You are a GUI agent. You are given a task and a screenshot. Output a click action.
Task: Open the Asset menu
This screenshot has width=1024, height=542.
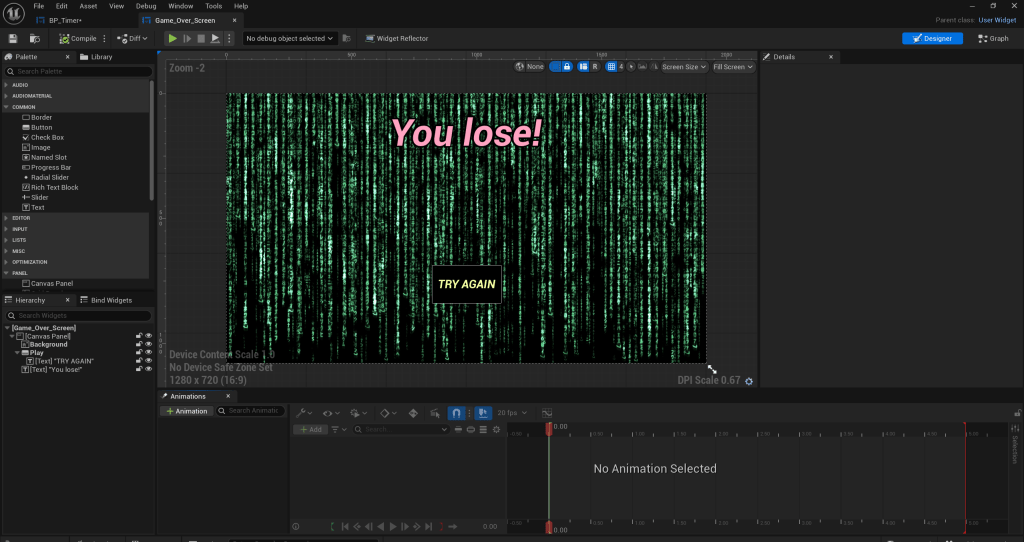click(88, 6)
